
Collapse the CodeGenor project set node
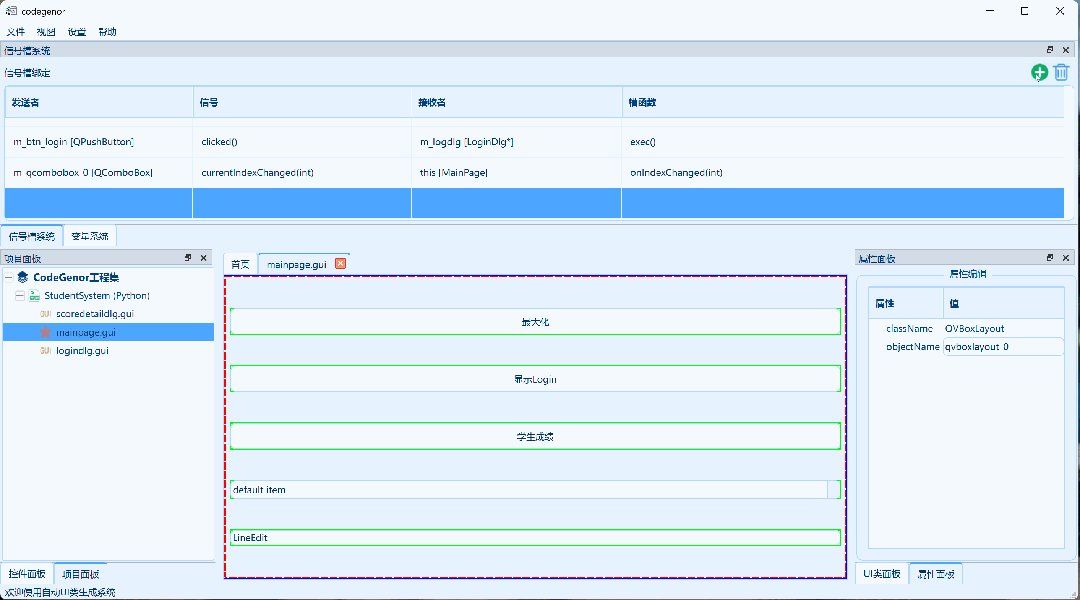pyautogui.click(x=8, y=277)
